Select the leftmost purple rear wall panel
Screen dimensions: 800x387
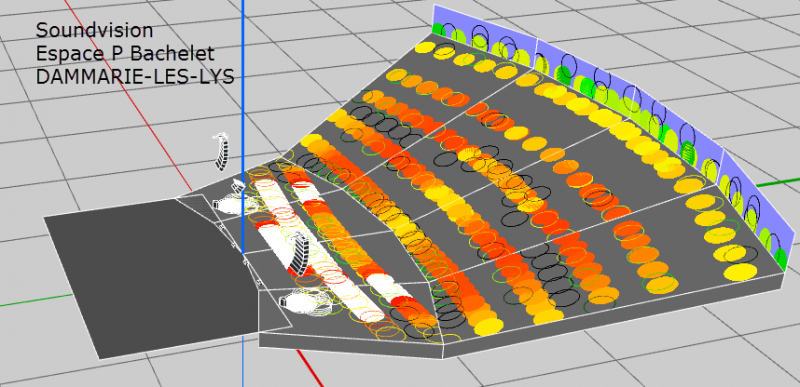484,37
